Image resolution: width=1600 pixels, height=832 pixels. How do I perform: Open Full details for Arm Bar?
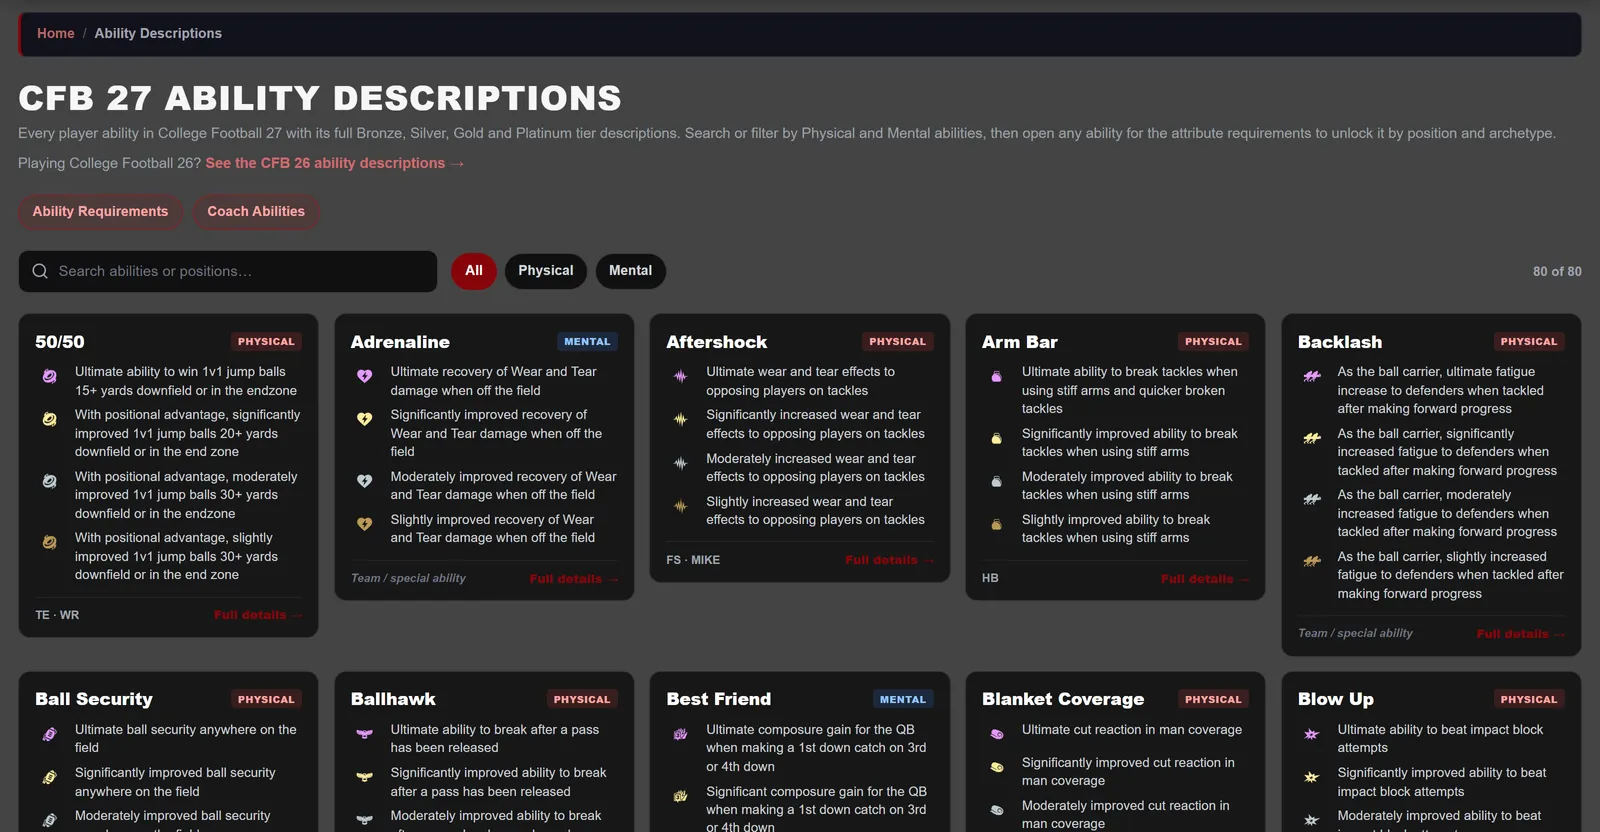(1205, 579)
